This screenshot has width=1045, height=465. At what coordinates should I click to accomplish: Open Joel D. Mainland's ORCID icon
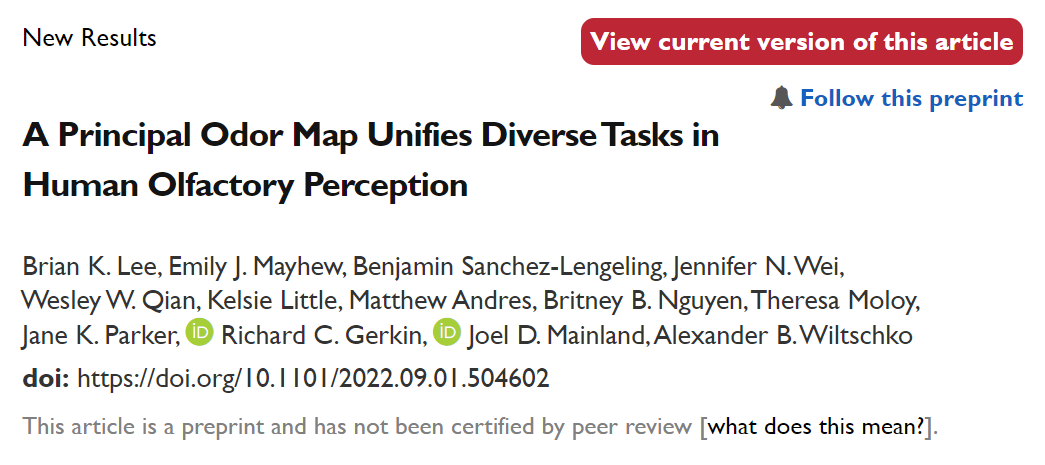447,332
